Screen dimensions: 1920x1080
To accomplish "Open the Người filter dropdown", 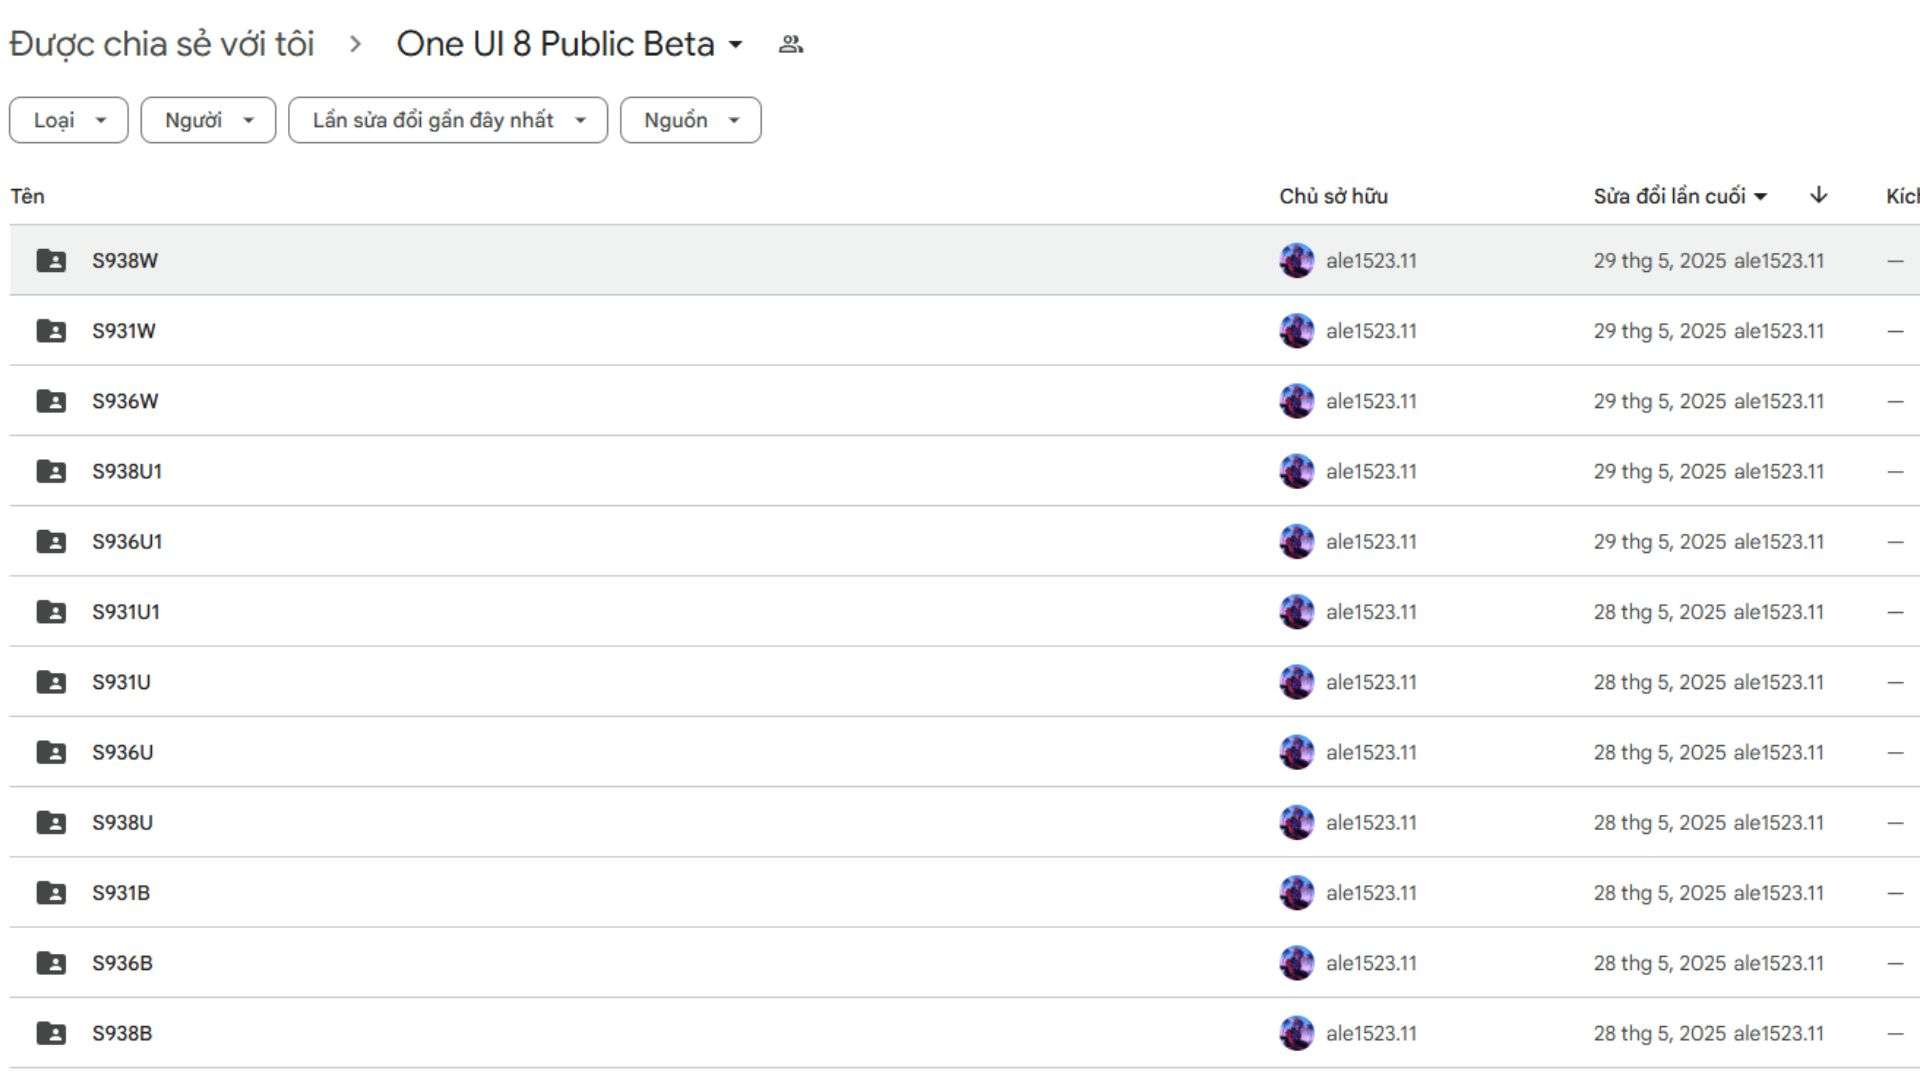I will click(x=208, y=120).
